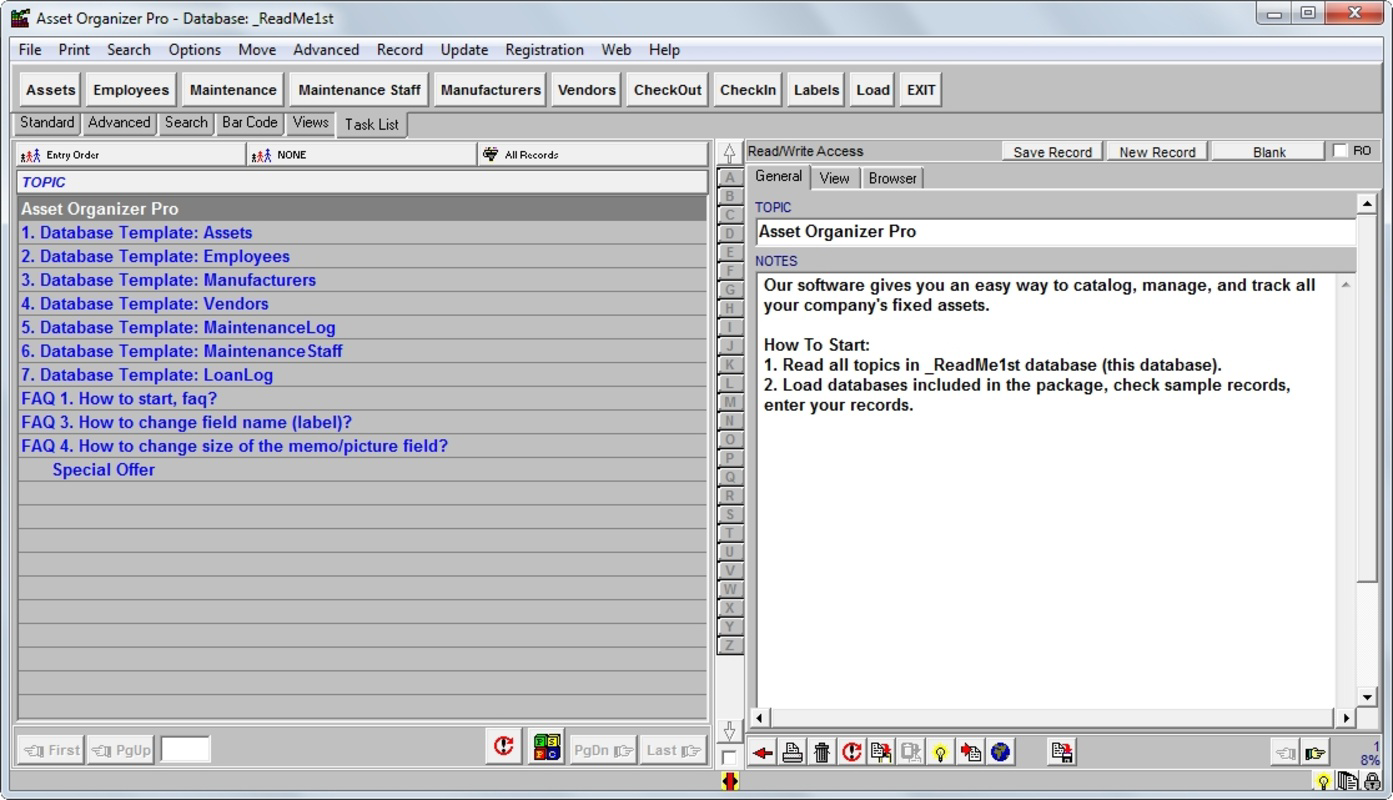1393x800 pixels.
Task: Click the CheckOut button
Action: click(667, 90)
